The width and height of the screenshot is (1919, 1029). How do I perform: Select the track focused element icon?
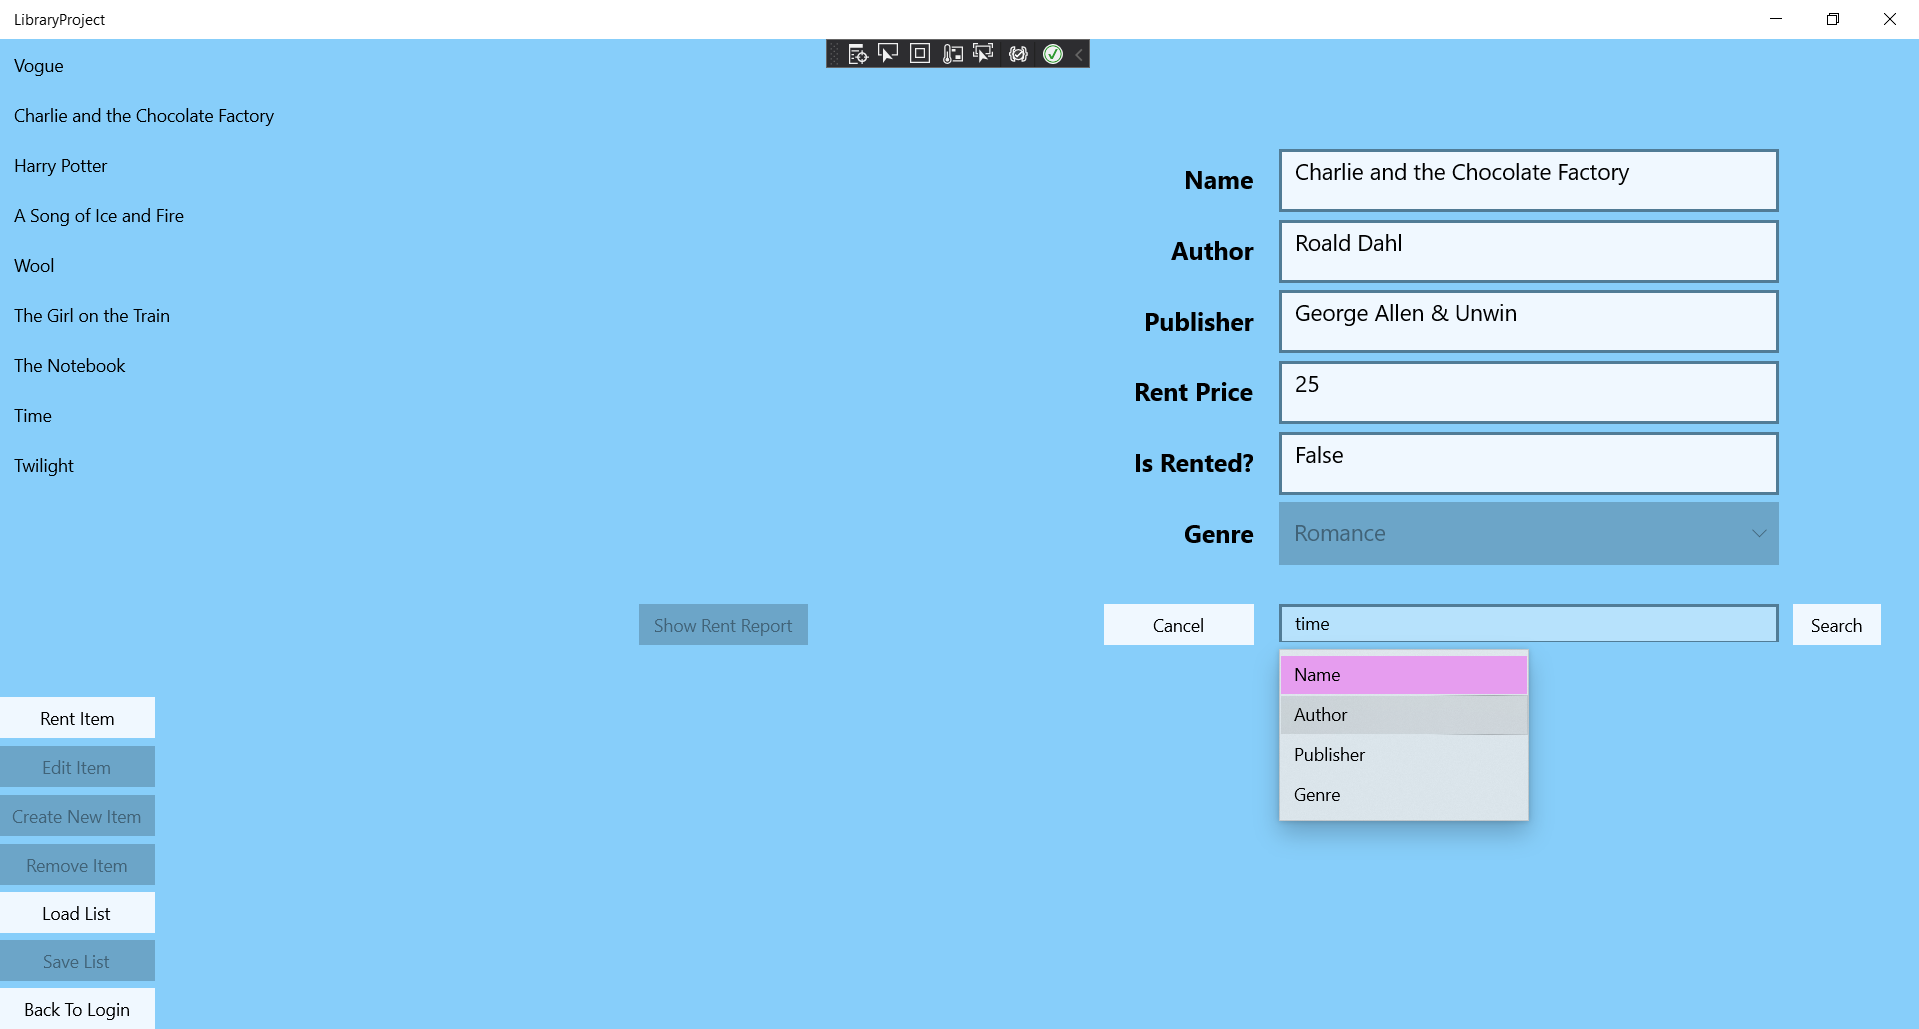[983, 54]
